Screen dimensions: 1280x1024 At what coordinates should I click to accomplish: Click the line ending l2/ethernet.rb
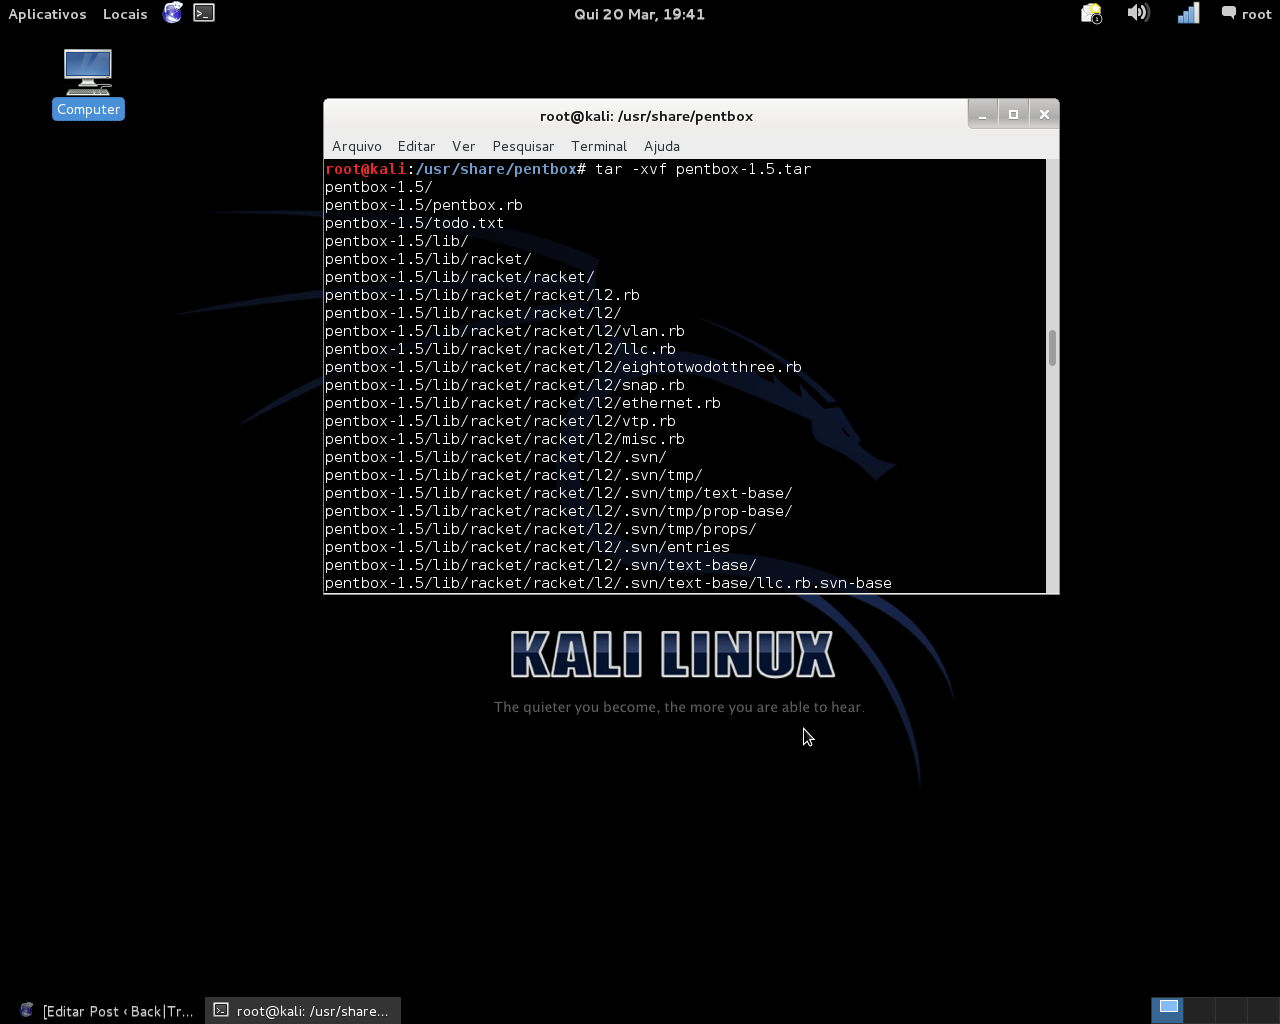coord(523,403)
